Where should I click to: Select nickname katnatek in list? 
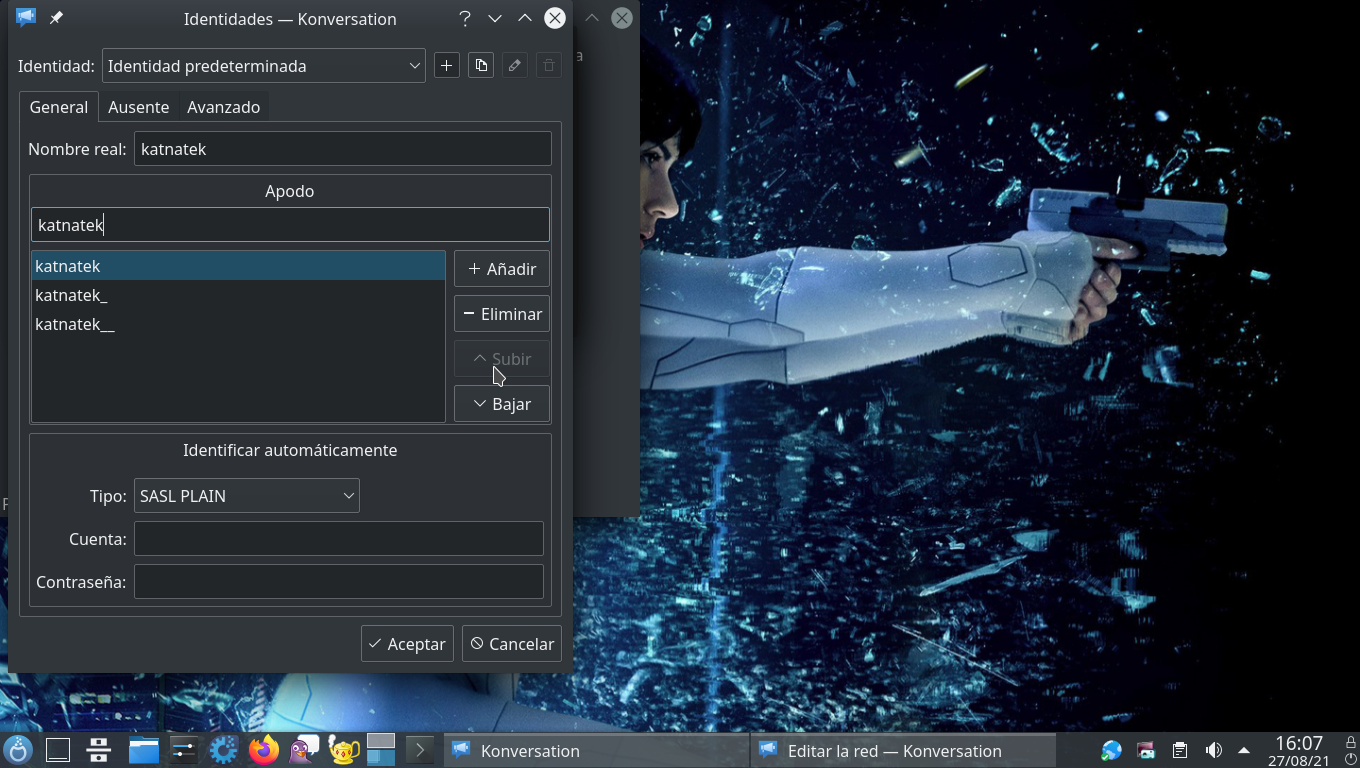238,266
